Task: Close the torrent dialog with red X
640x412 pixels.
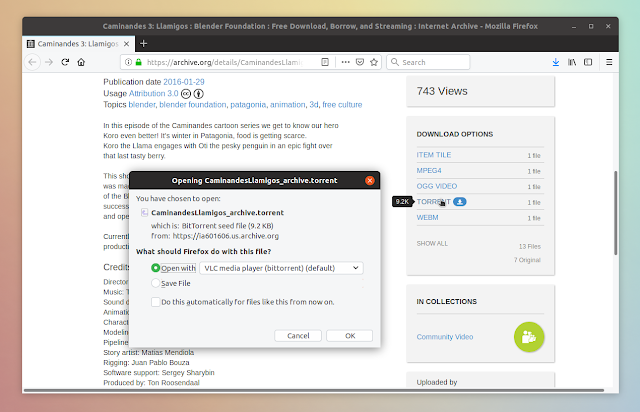Action: [x=370, y=180]
